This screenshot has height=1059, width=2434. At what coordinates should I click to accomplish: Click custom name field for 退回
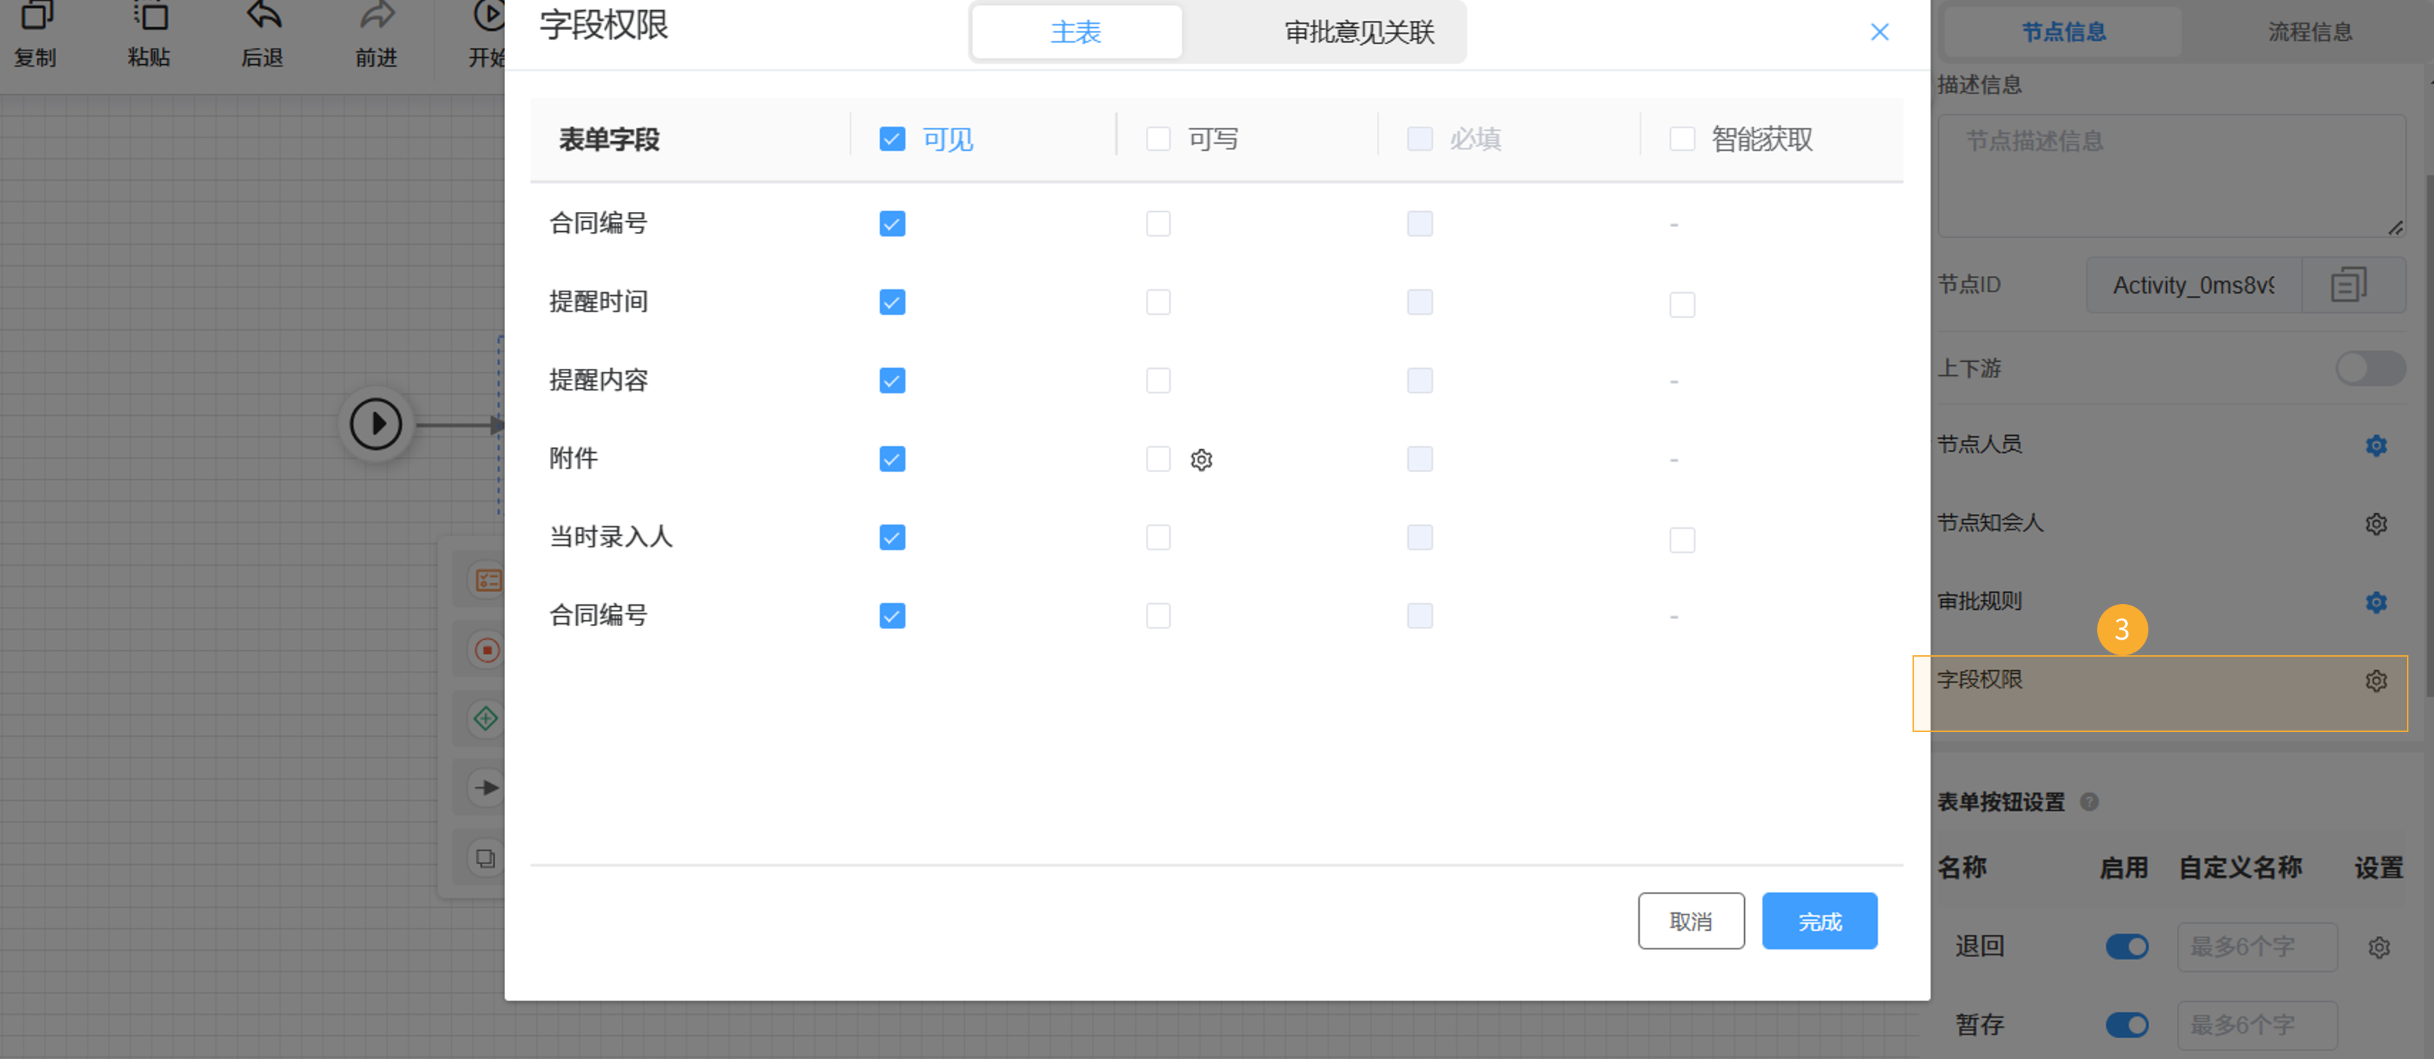point(2257,947)
